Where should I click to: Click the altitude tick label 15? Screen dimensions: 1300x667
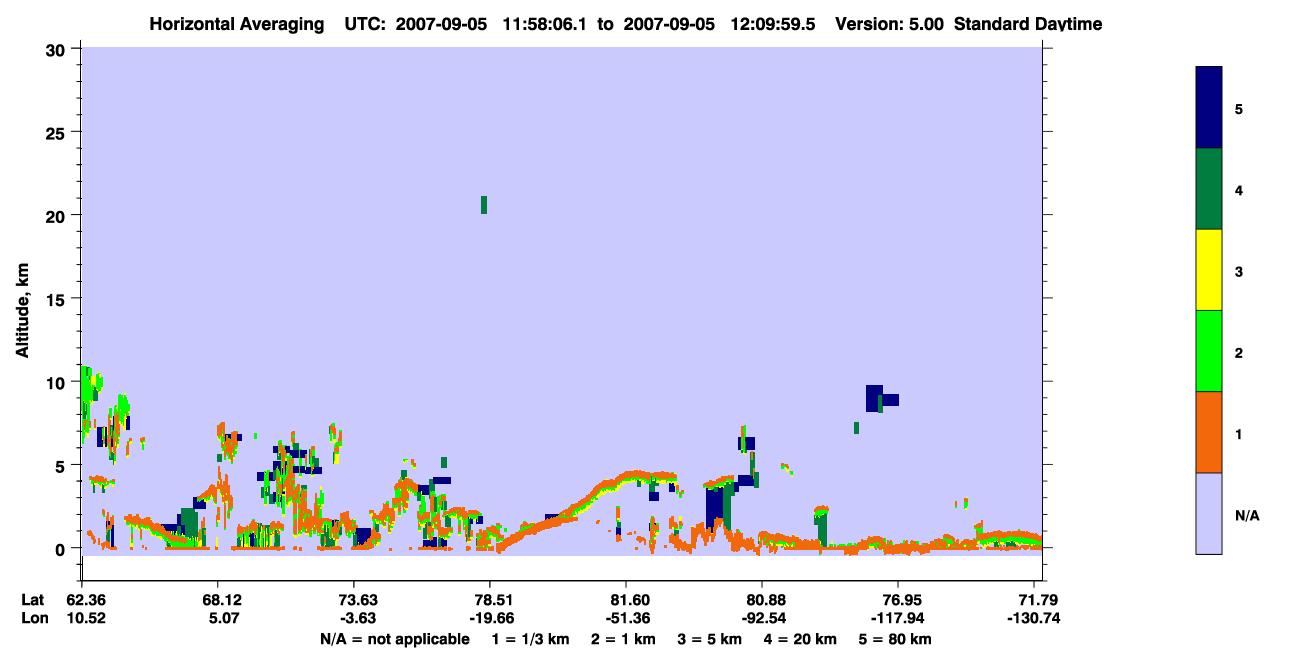pos(58,299)
